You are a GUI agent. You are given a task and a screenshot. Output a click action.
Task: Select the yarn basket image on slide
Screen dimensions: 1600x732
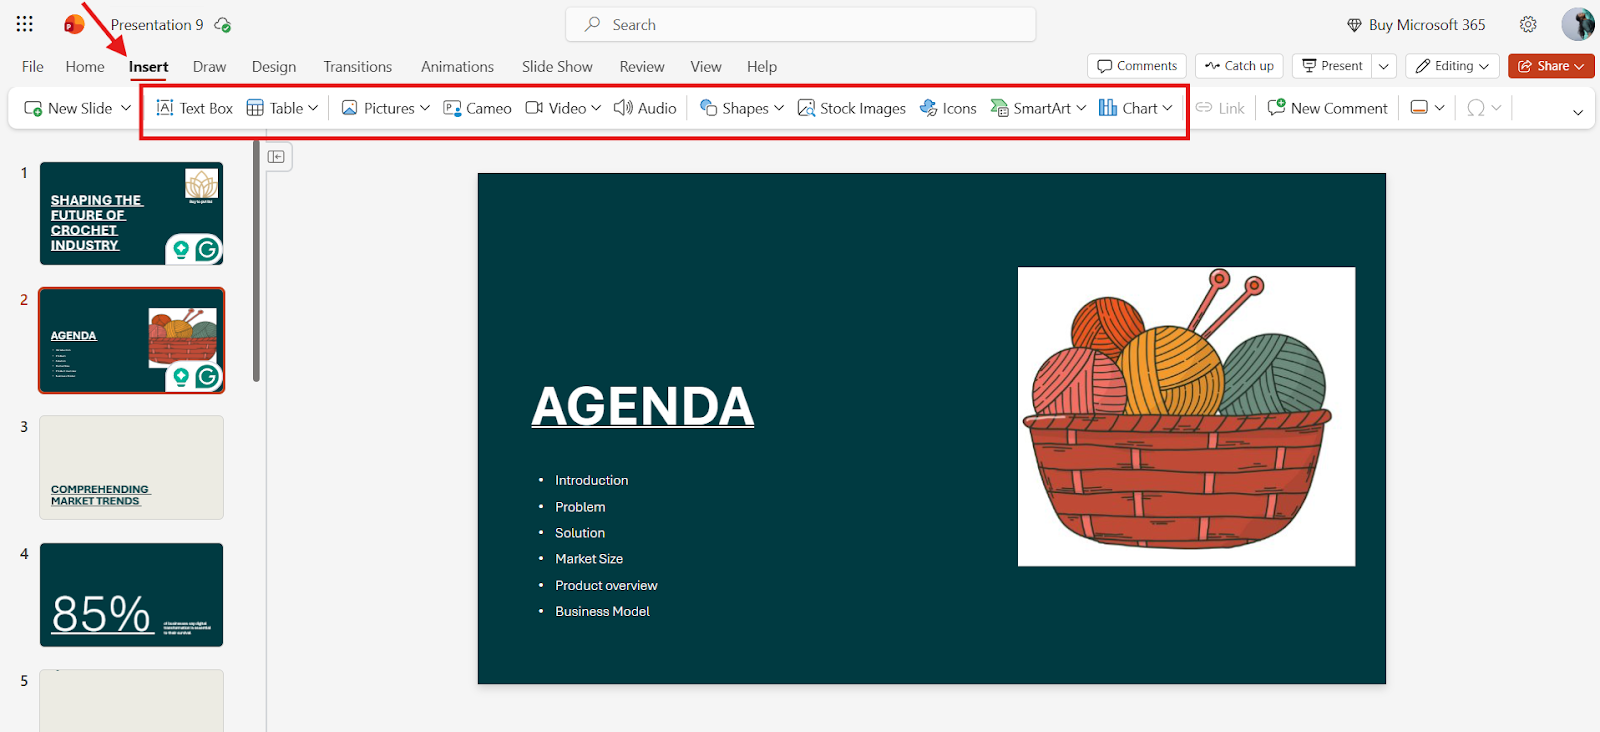pos(1187,416)
